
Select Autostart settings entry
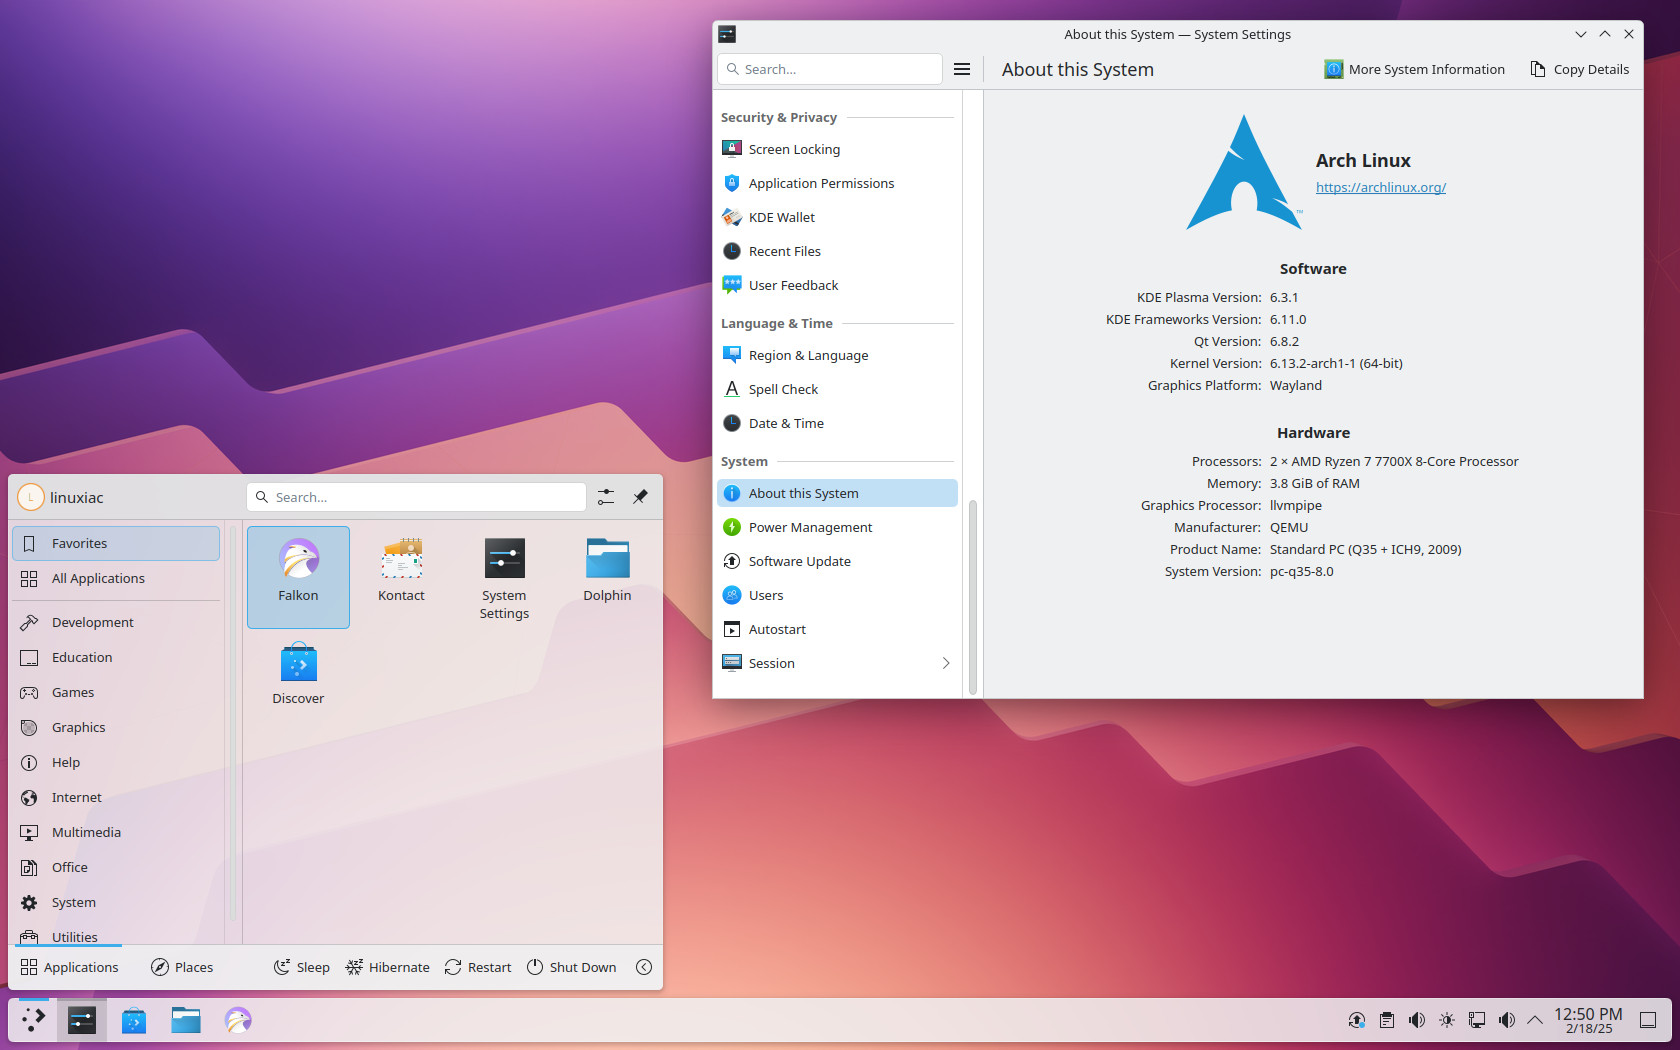point(837,629)
